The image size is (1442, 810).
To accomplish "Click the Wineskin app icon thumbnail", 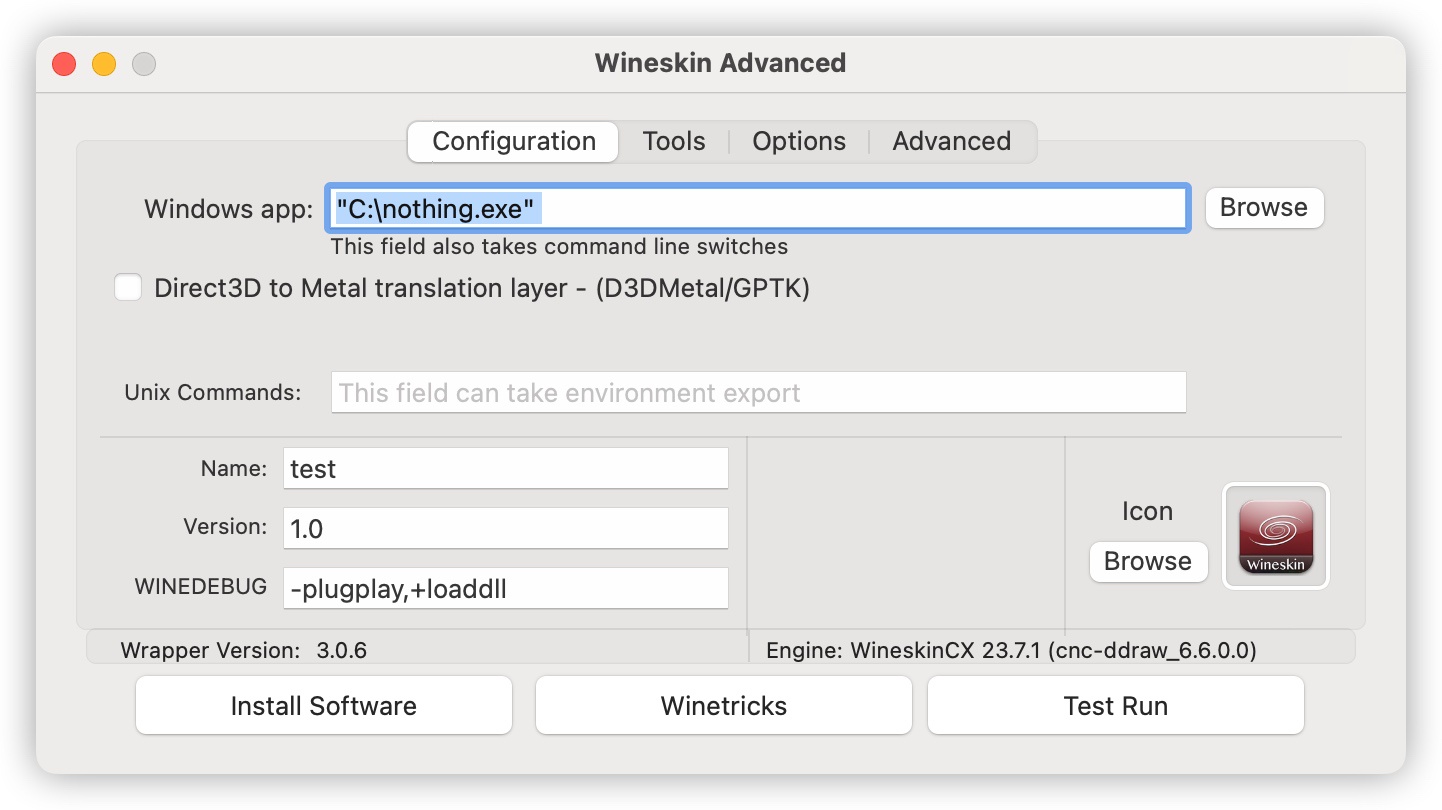I will [1275, 536].
